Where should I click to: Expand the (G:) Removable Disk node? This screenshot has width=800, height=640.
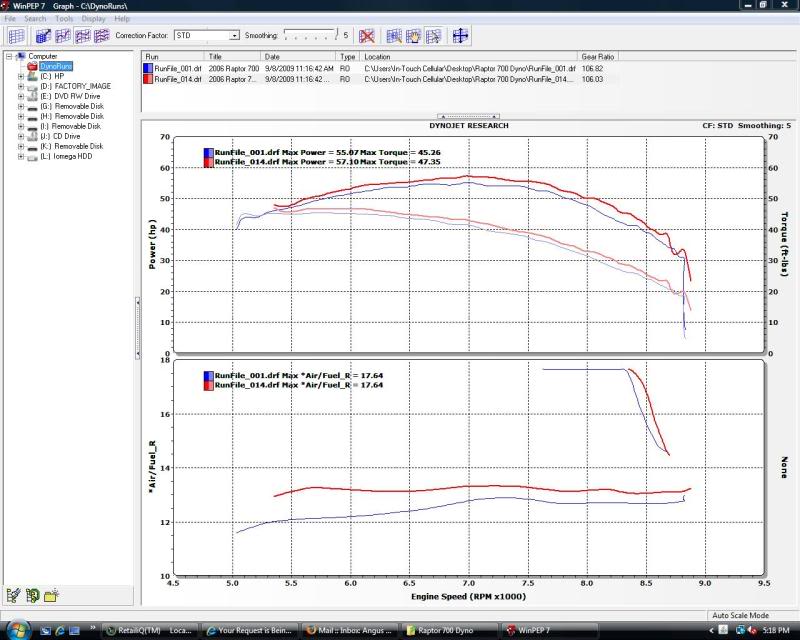pyautogui.click(x=20, y=106)
